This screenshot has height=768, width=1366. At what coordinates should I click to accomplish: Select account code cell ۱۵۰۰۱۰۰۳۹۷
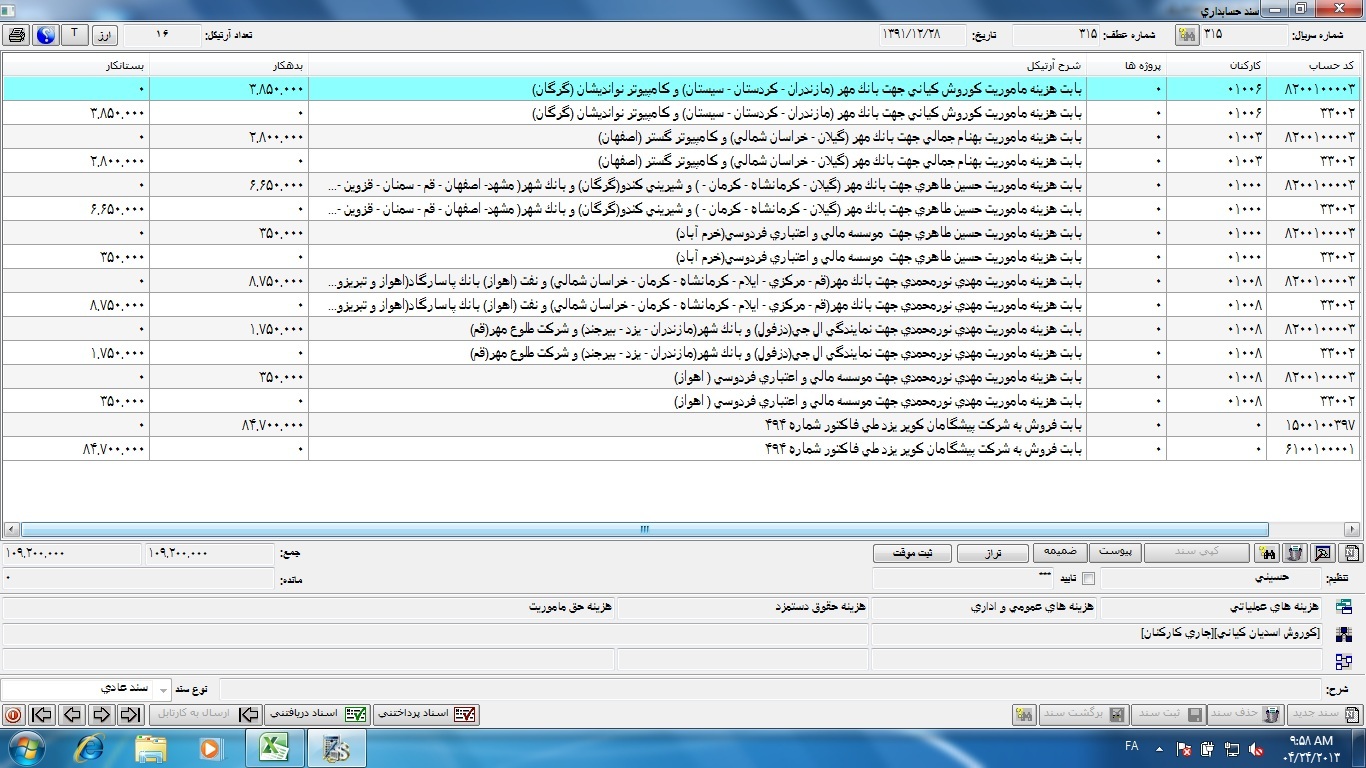tap(1316, 425)
